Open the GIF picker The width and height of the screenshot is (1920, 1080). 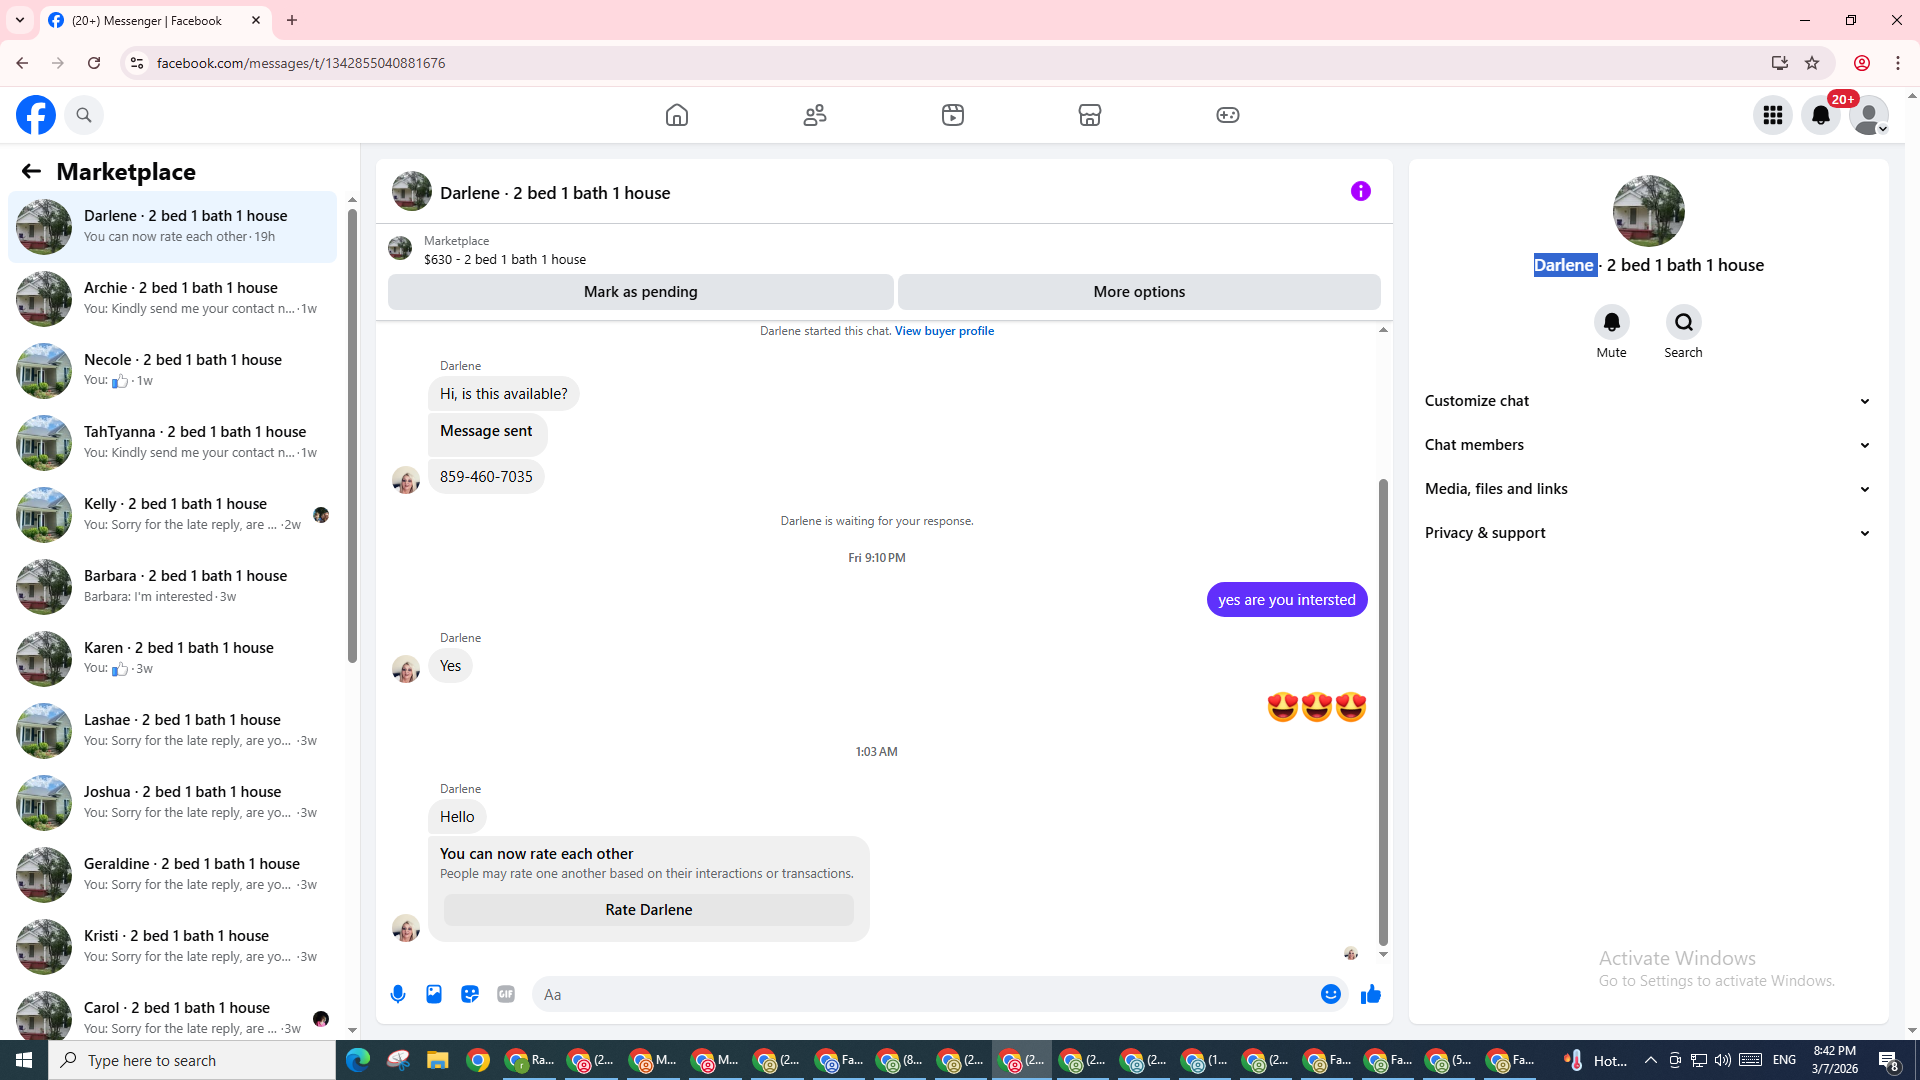coord(506,994)
